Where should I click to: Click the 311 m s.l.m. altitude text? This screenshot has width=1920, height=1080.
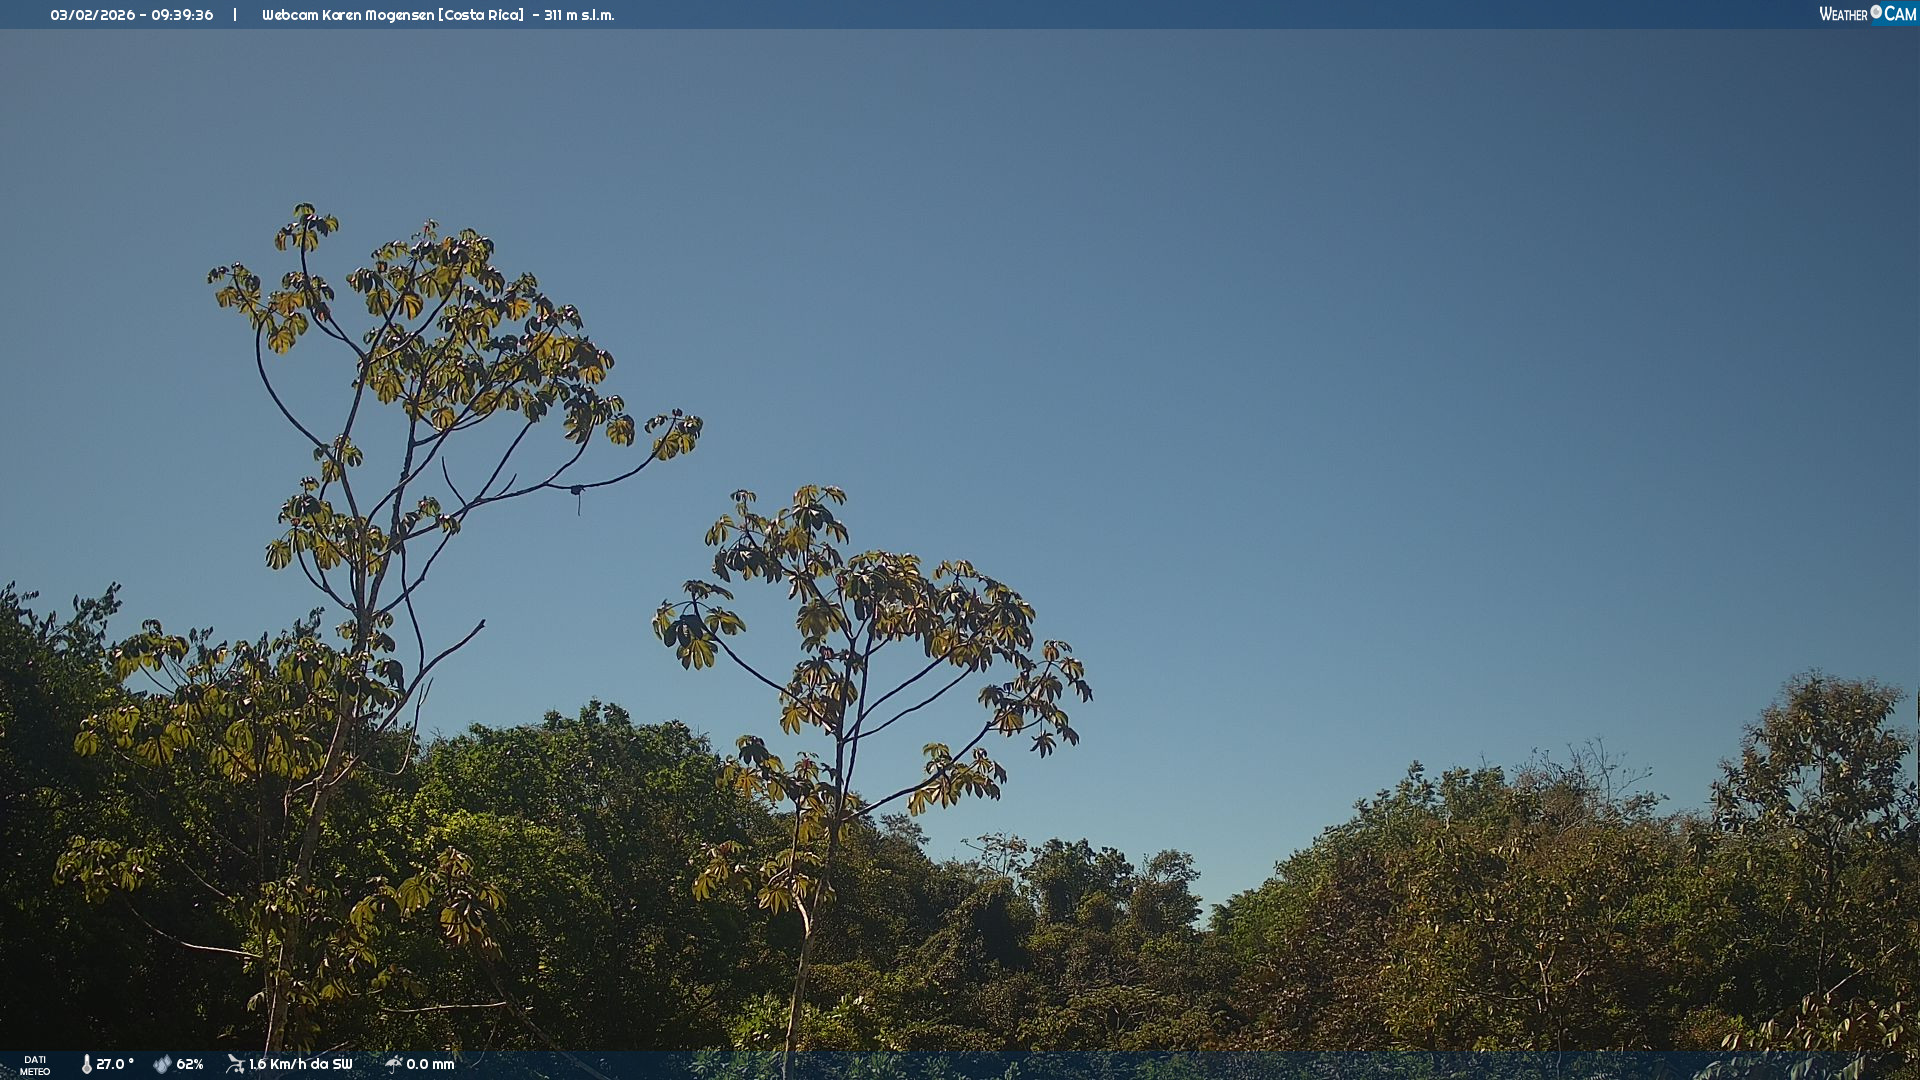579,15
